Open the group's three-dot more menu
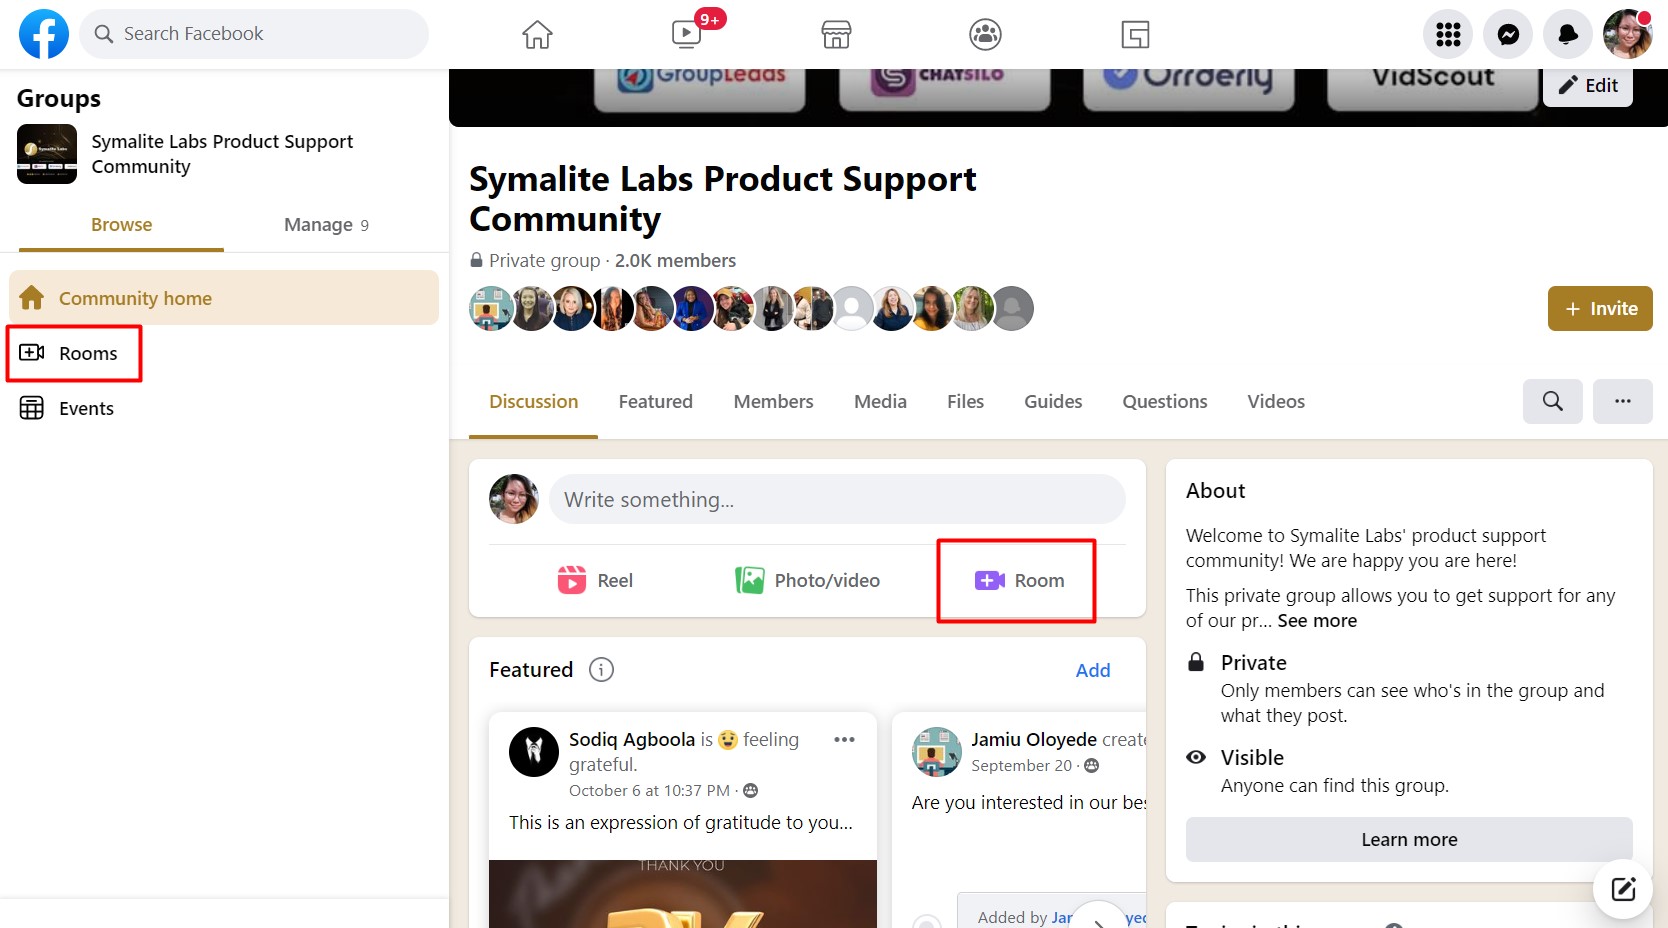 pyautogui.click(x=1622, y=402)
